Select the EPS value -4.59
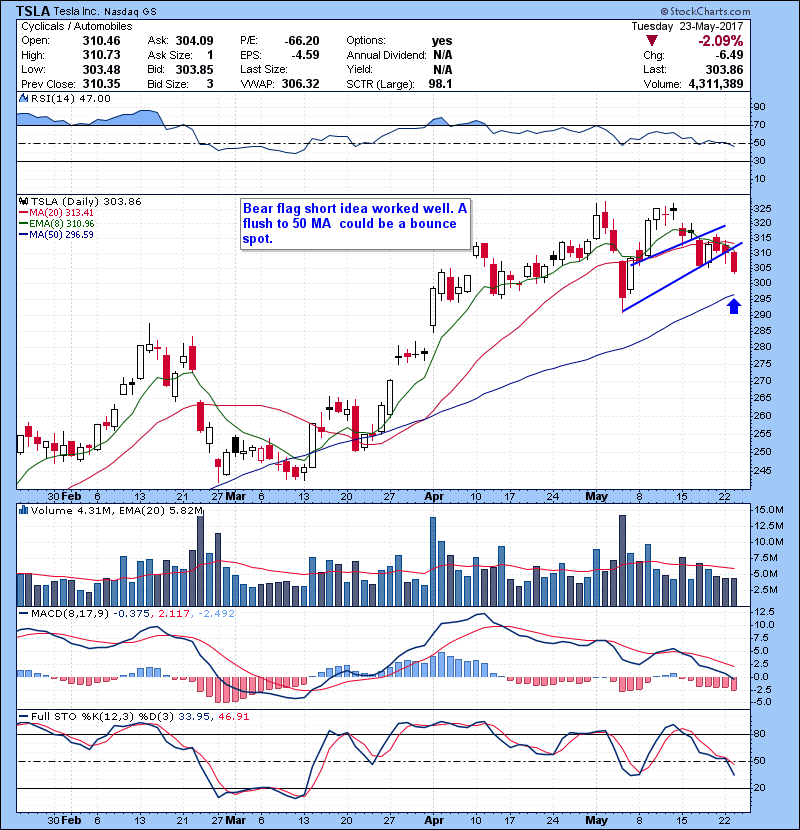Screen dimensions: 800x830 coord(305,55)
